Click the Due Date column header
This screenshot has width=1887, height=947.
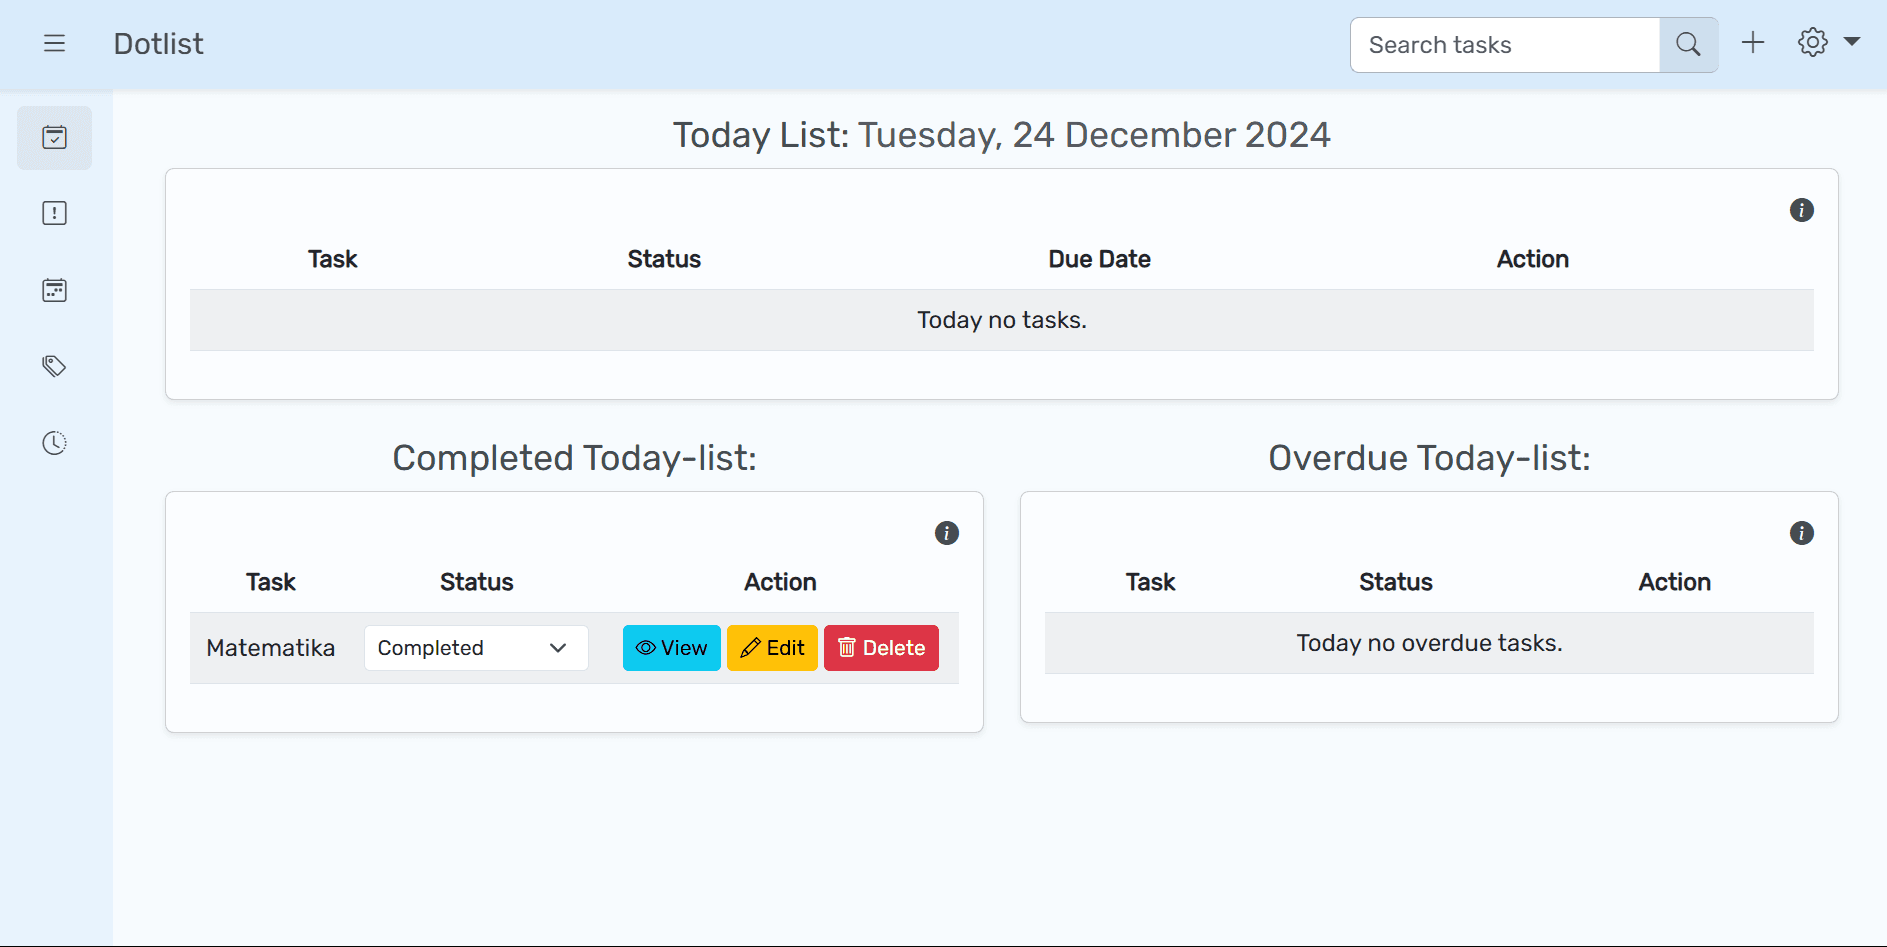pos(1099,259)
